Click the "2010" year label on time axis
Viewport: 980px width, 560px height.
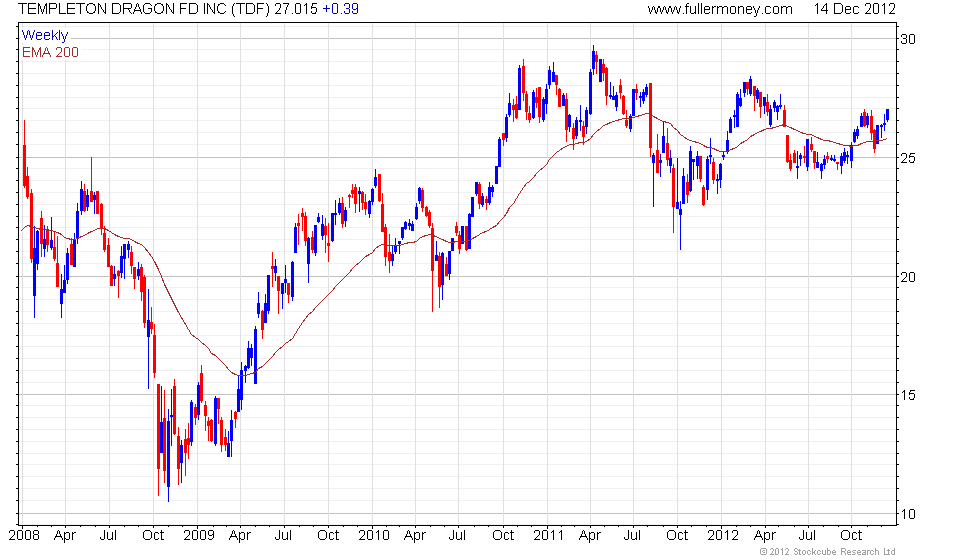click(374, 536)
